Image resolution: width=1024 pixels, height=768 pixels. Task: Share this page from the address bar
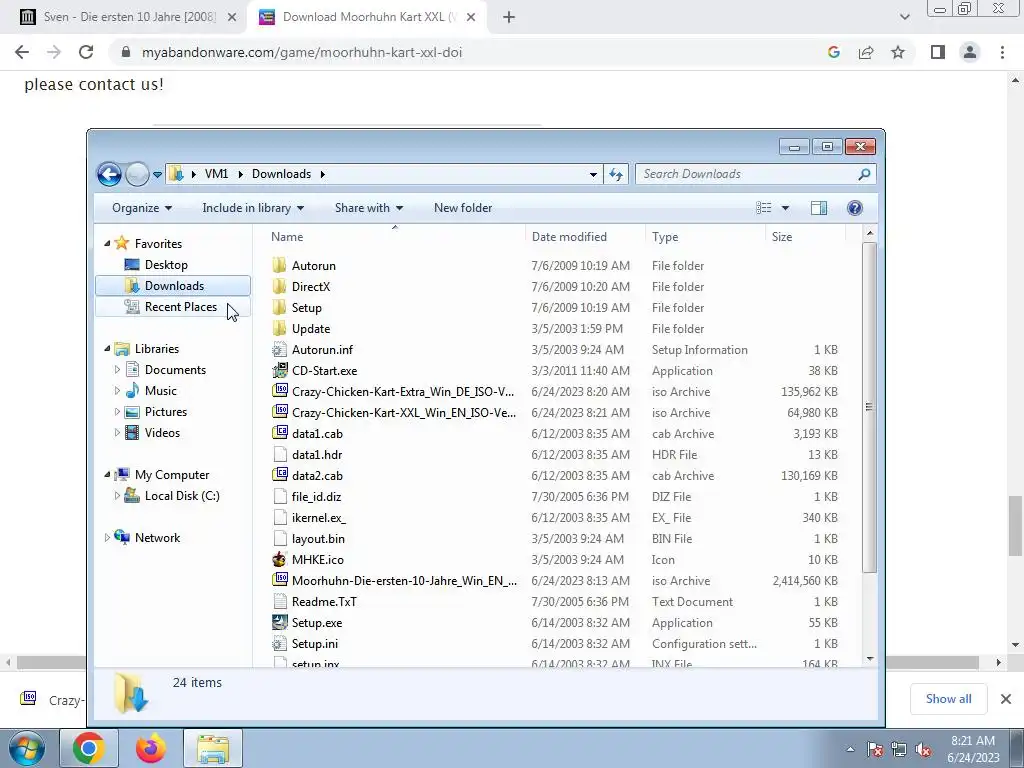click(866, 52)
